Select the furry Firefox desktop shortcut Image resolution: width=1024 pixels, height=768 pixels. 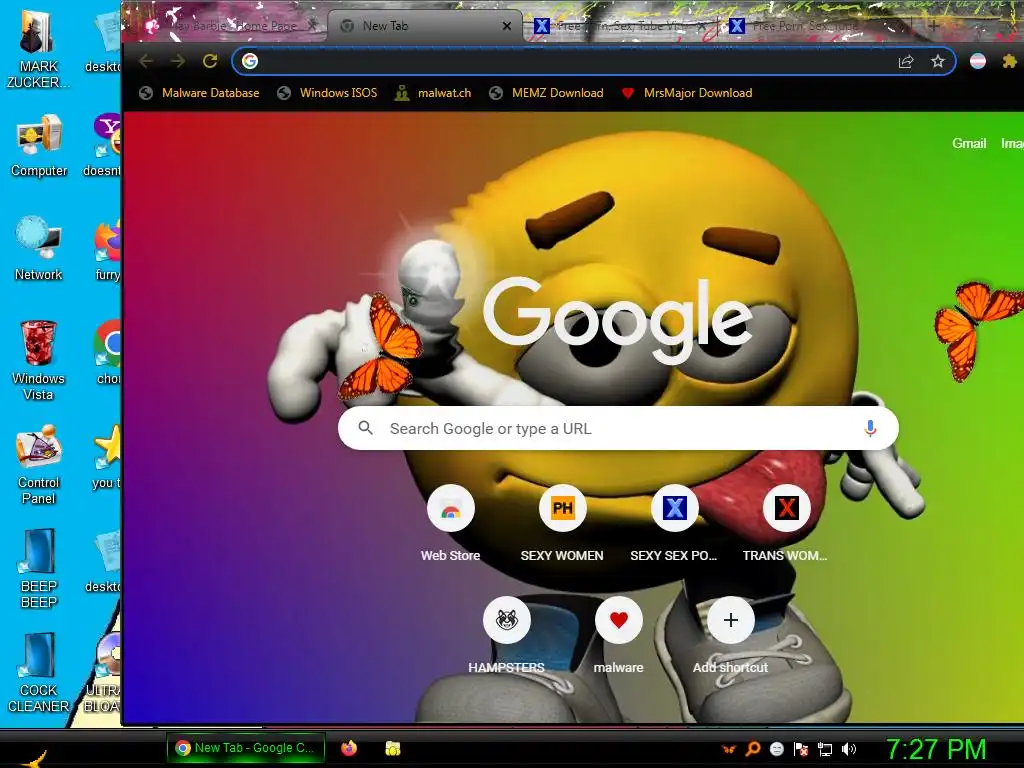click(108, 250)
